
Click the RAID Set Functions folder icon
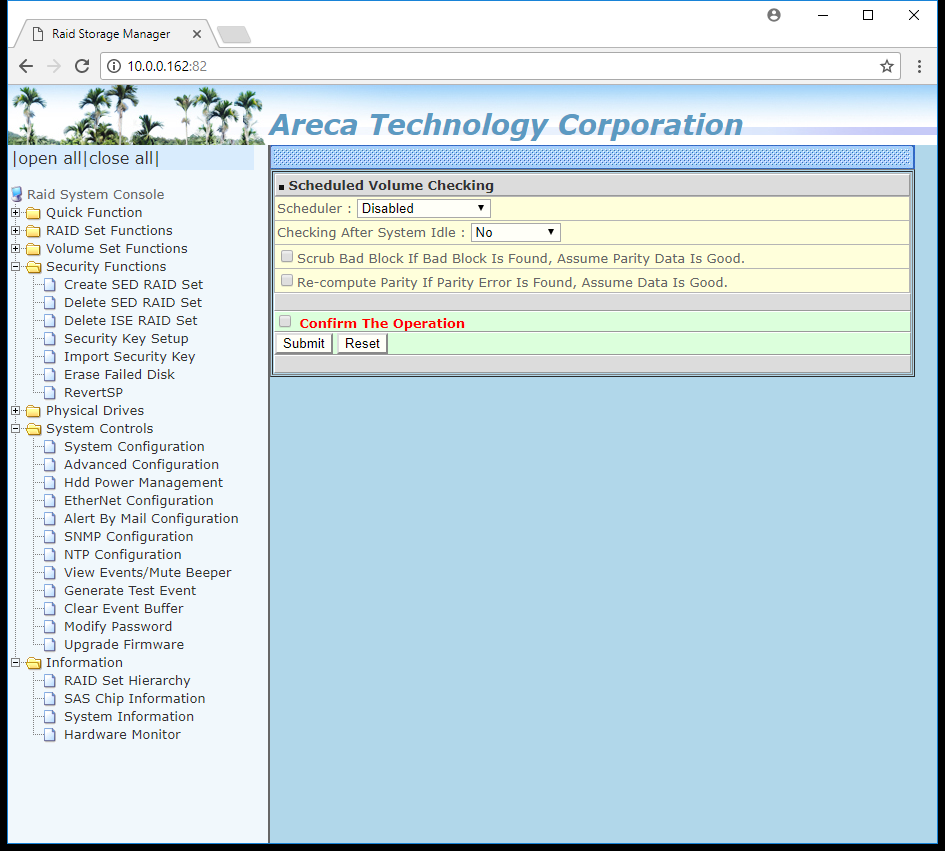(x=34, y=231)
